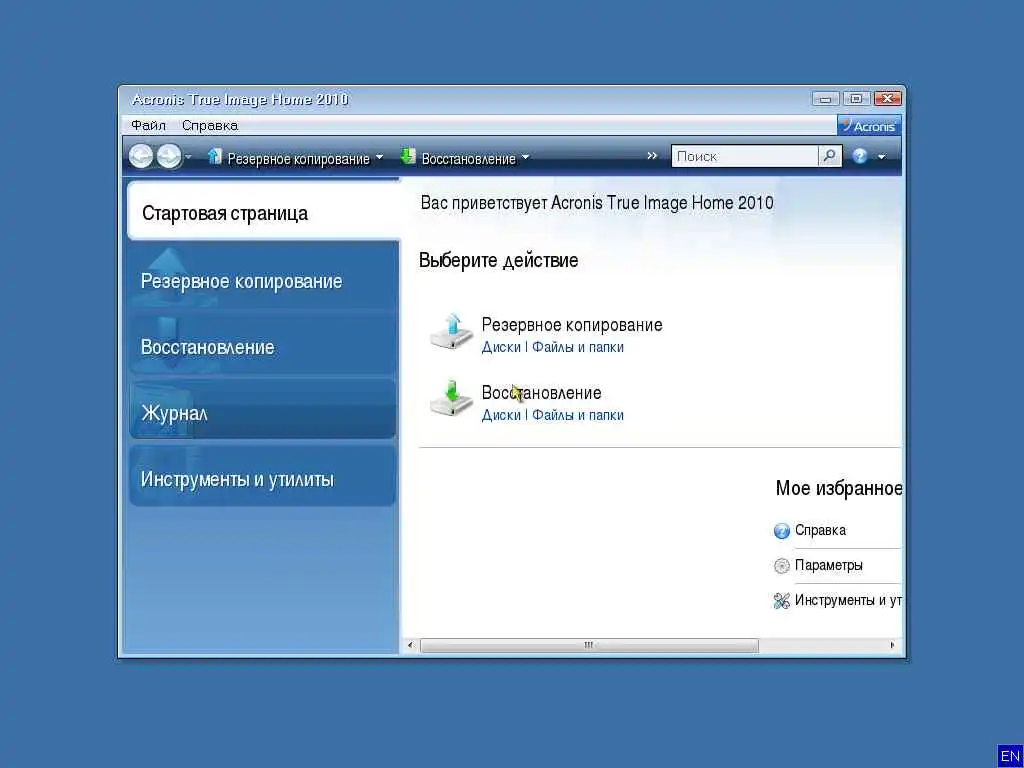Click Диски link under Резервное копирование
This screenshot has height=768, width=1024.
[x=501, y=347]
